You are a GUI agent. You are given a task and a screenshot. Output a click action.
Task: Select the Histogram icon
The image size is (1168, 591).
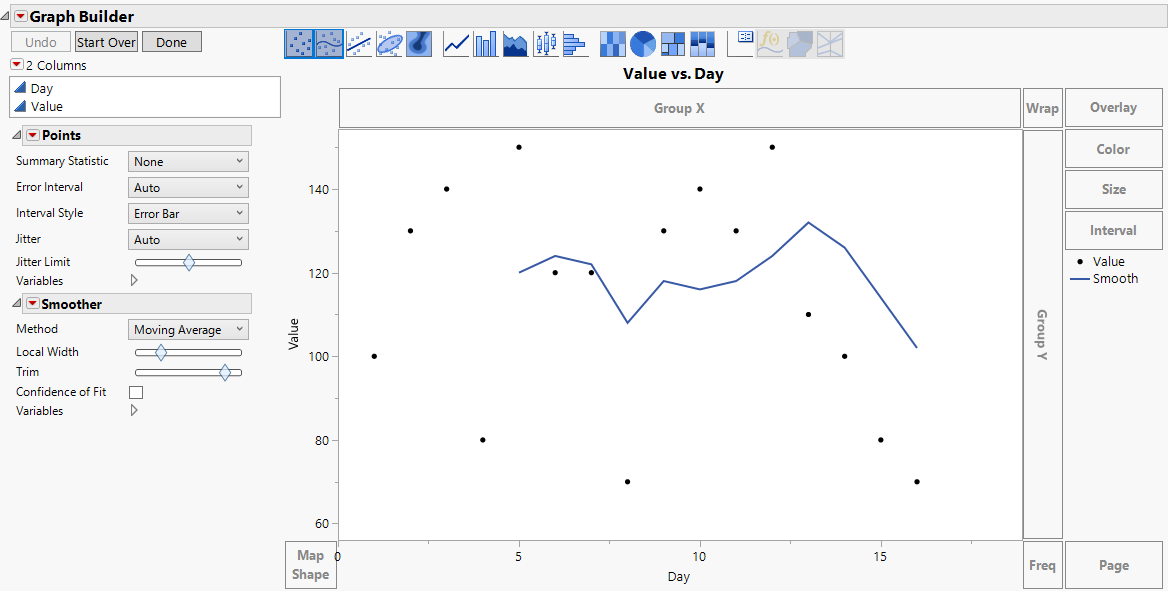(x=575, y=44)
